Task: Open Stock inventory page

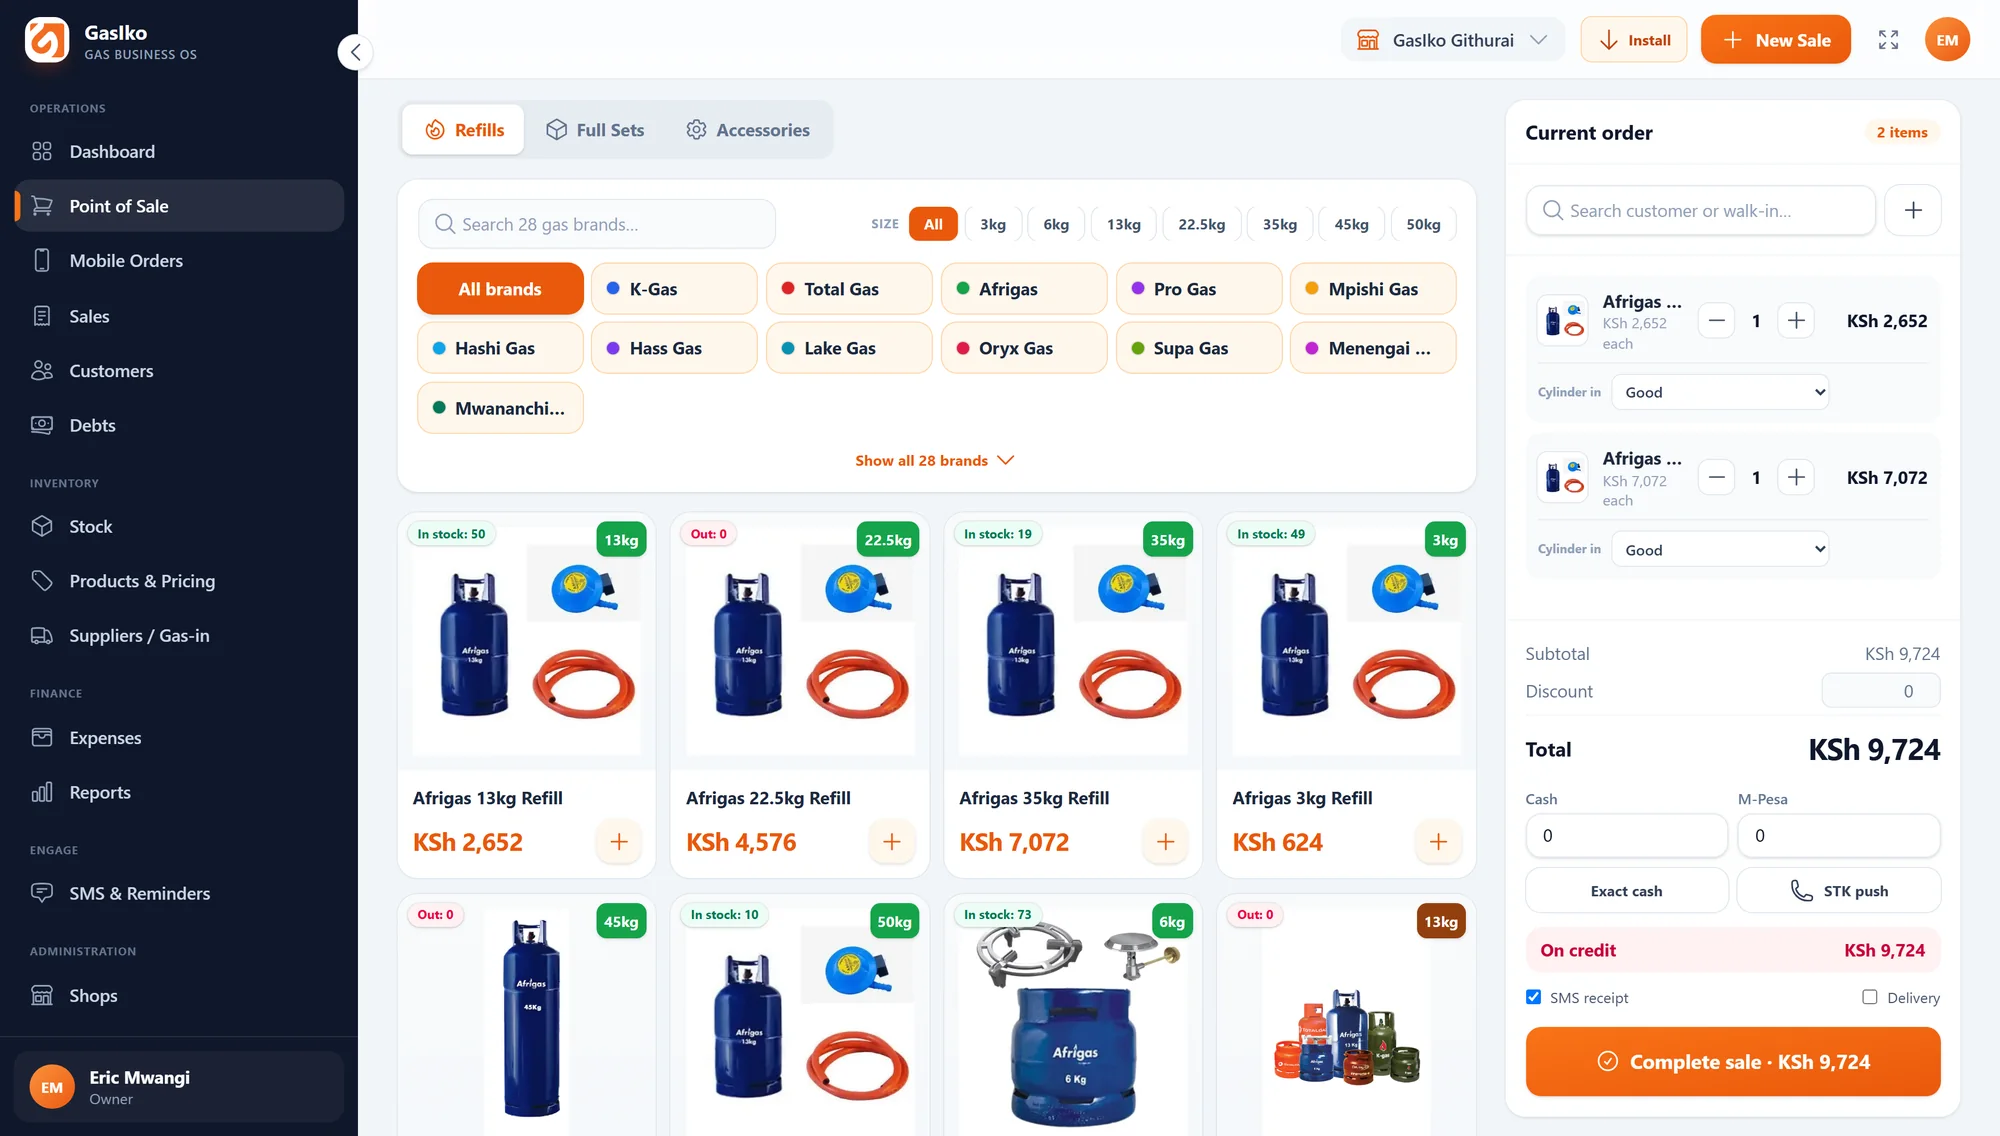Action: [x=180, y=527]
